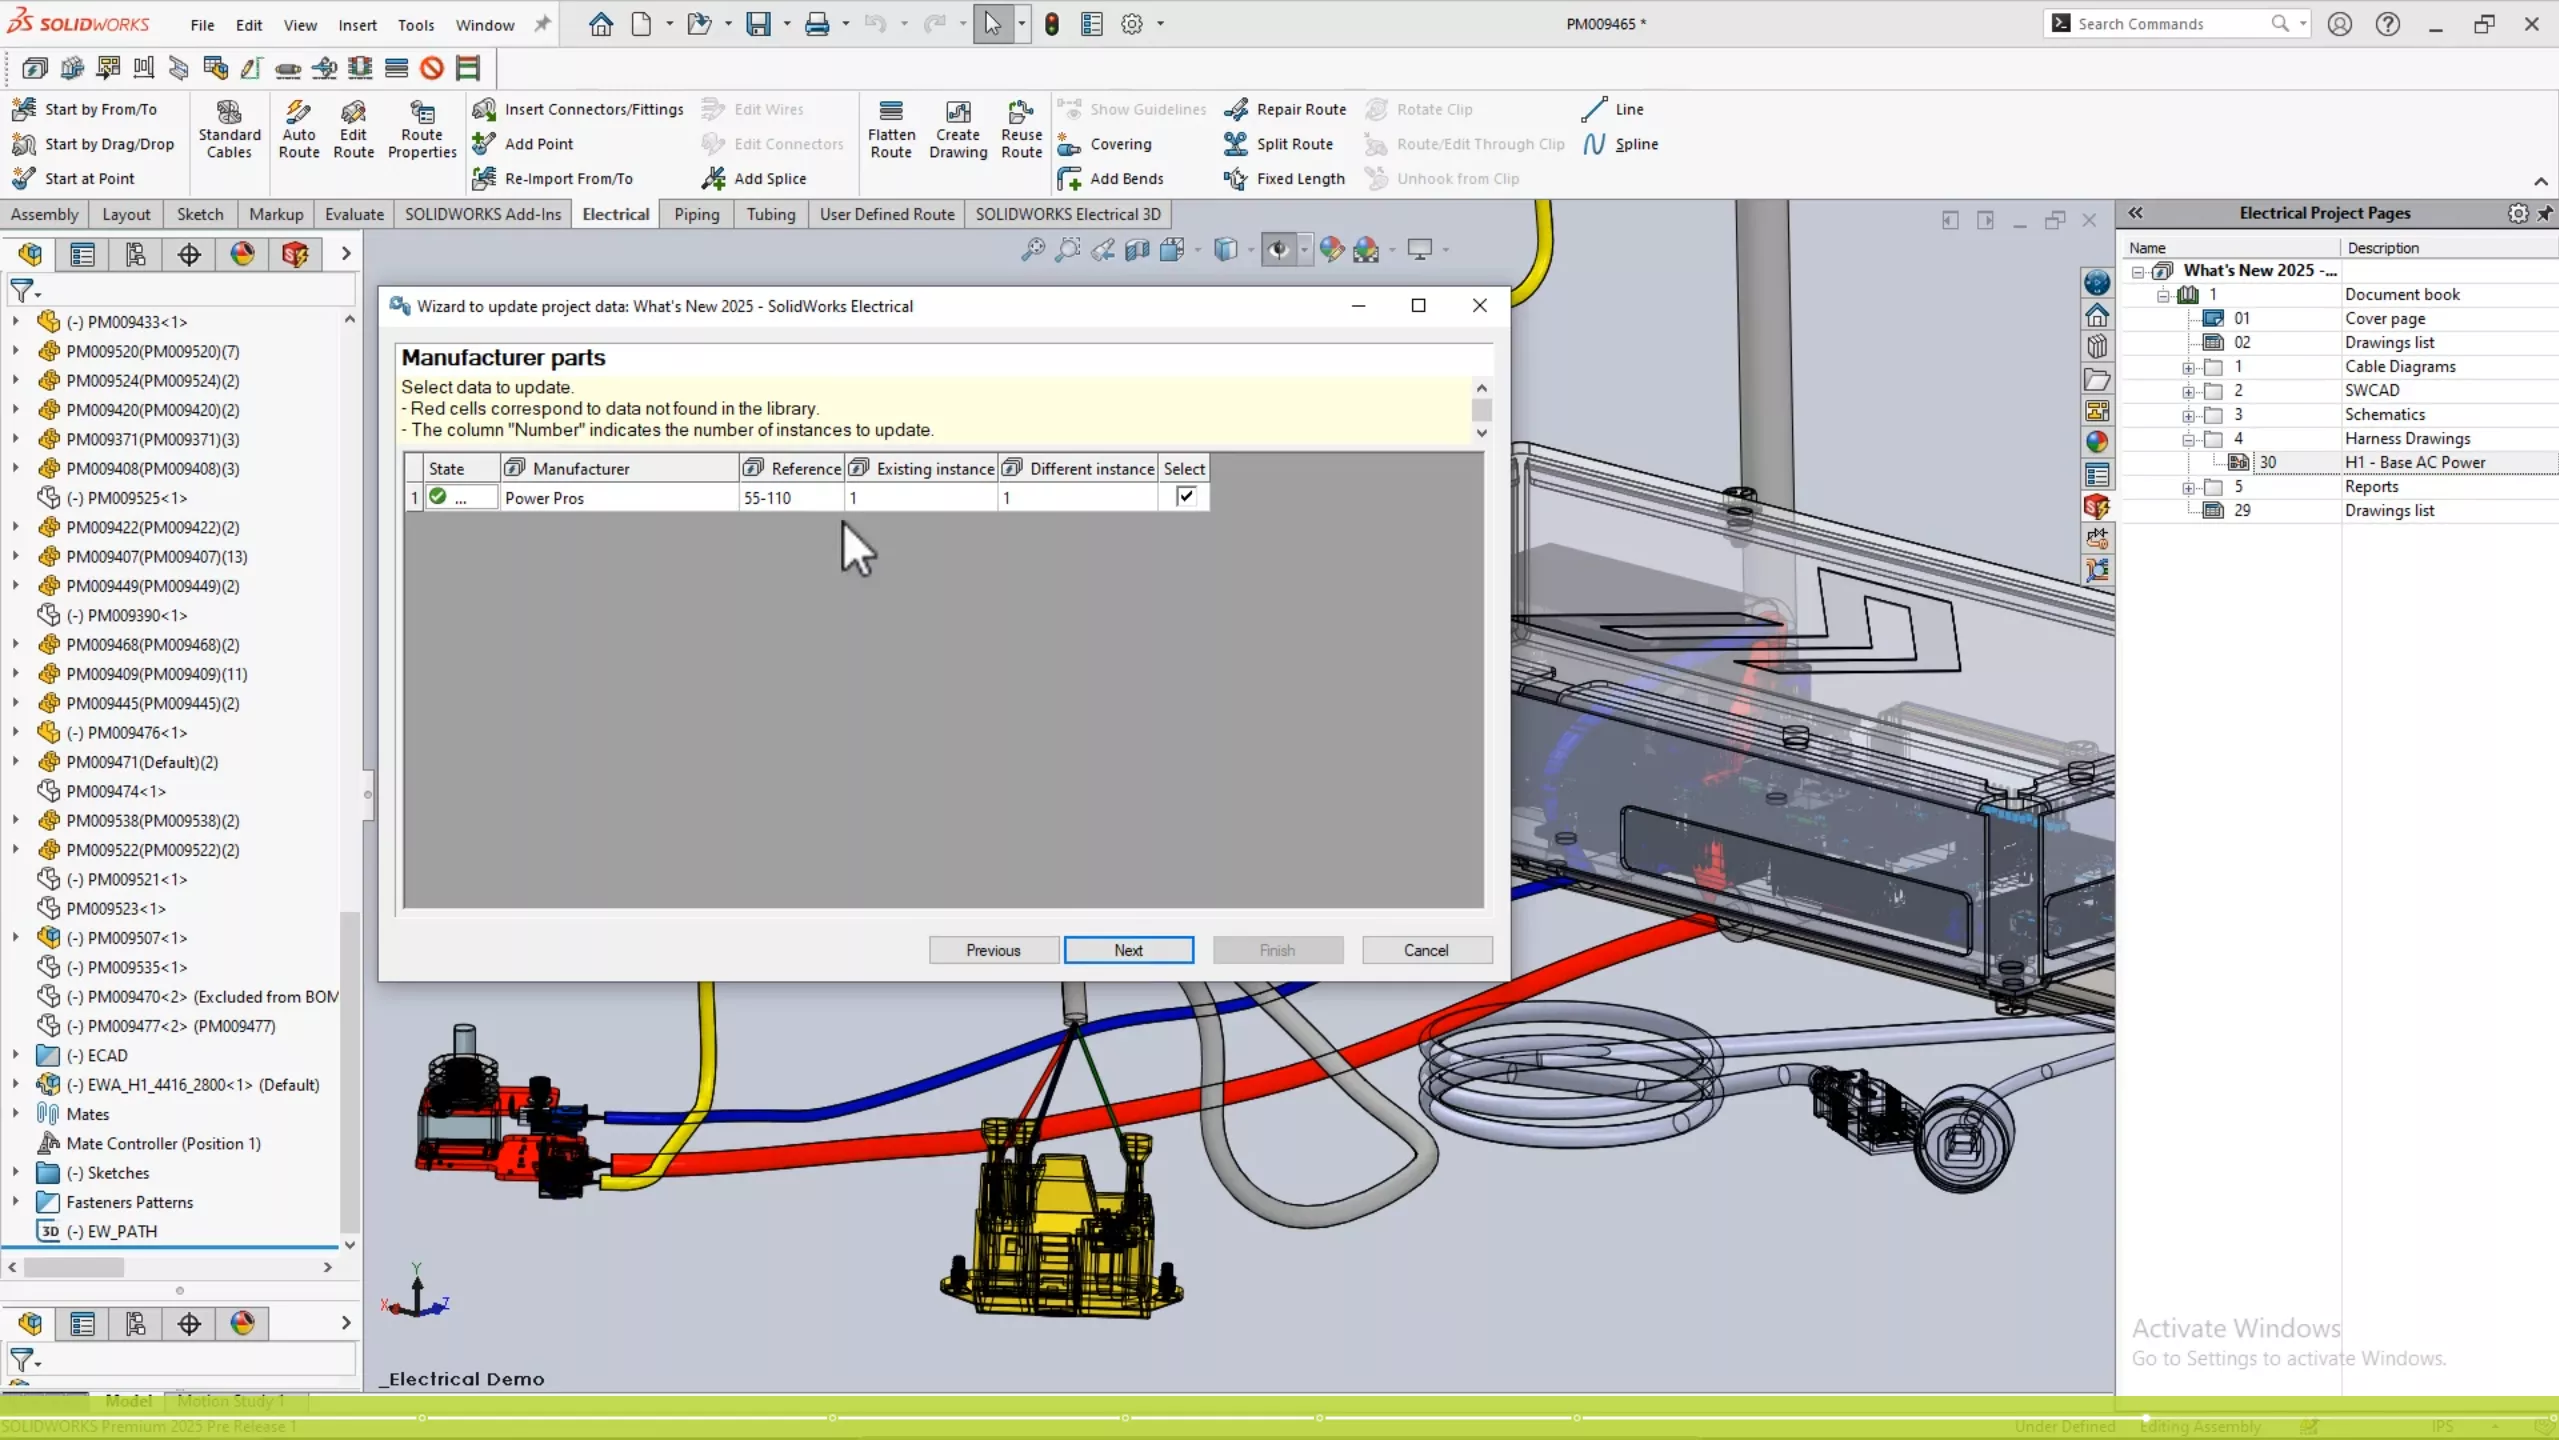The image size is (2559, 1440).
Task: Open the Insert menu
Action: click(x=357, y=25)
